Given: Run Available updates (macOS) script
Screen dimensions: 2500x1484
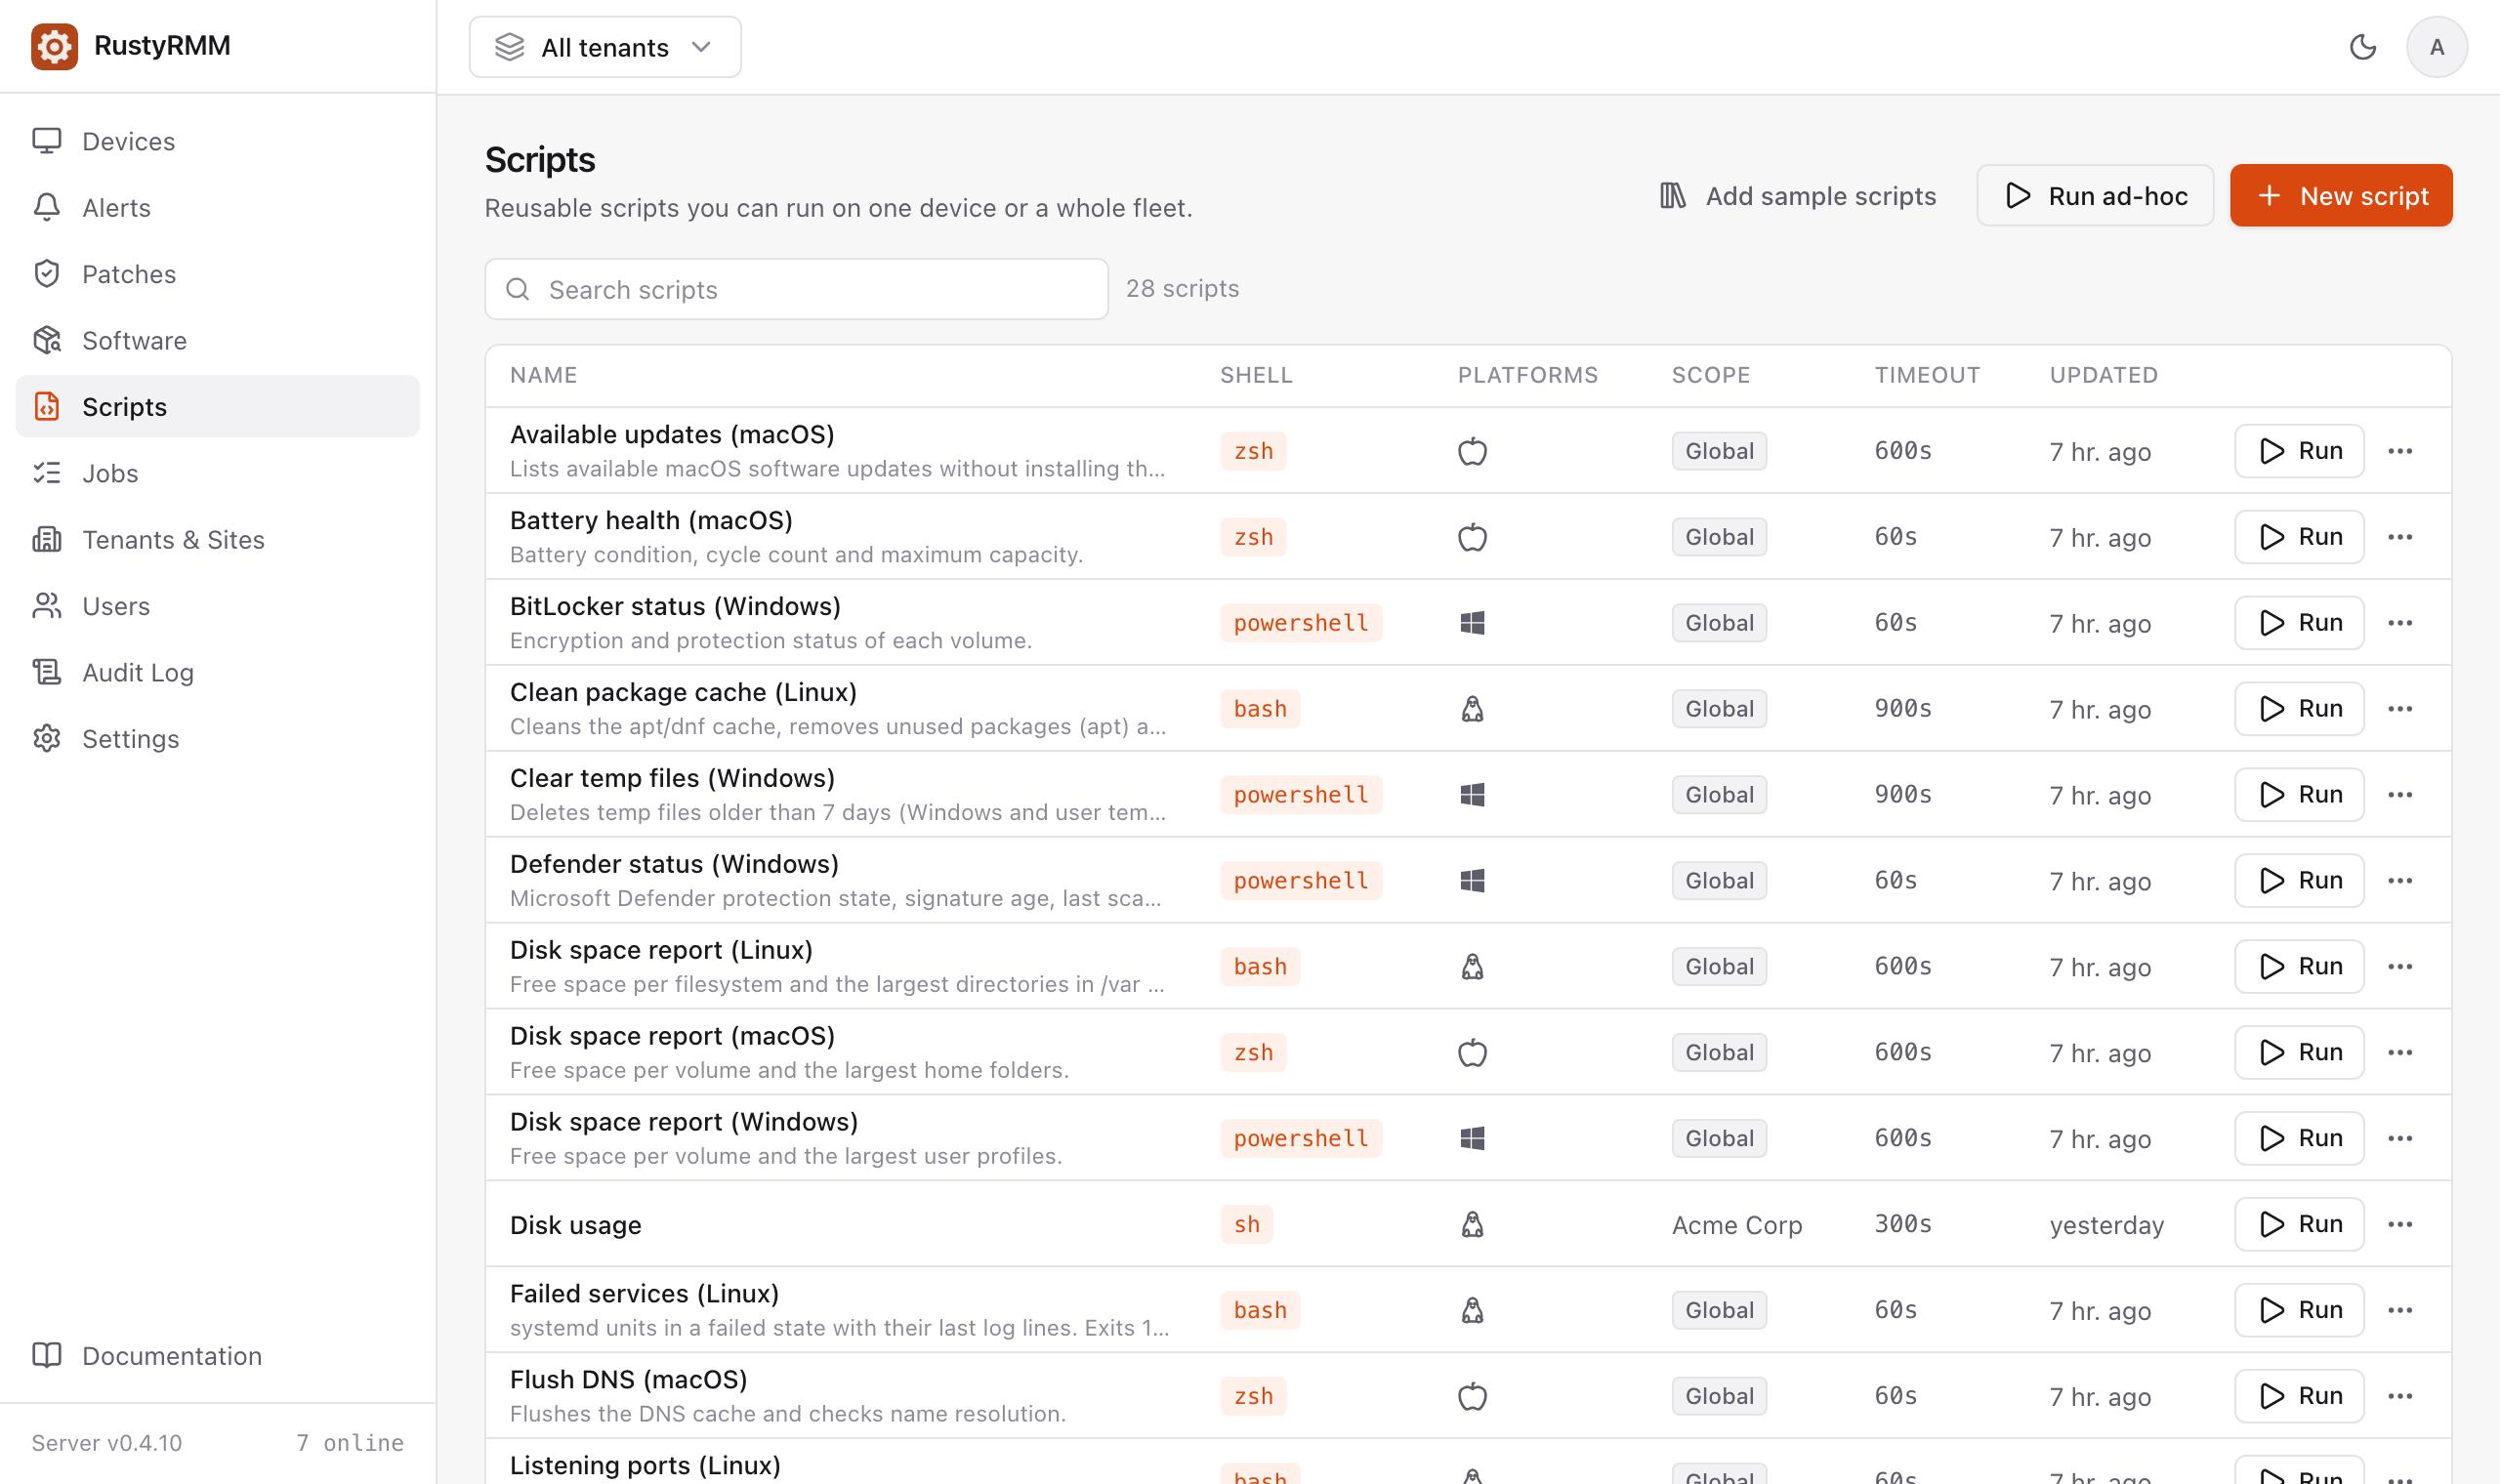Looking at the screenshot, I should coord(2299,451).
